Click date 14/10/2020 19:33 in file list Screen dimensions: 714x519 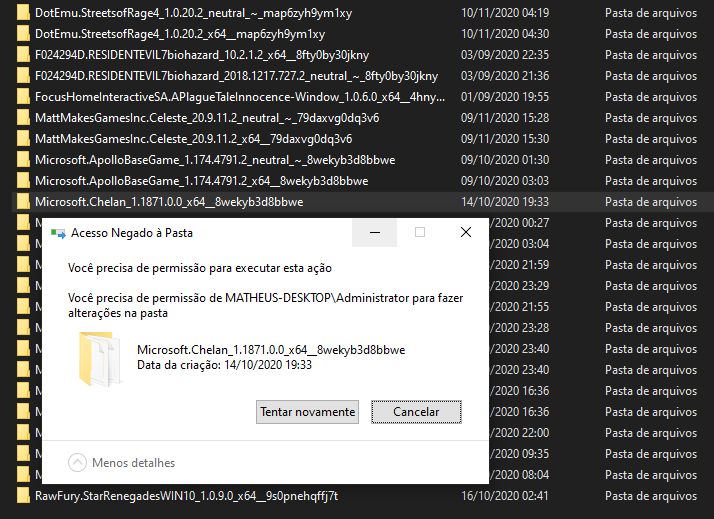click(x=505, y=202)
